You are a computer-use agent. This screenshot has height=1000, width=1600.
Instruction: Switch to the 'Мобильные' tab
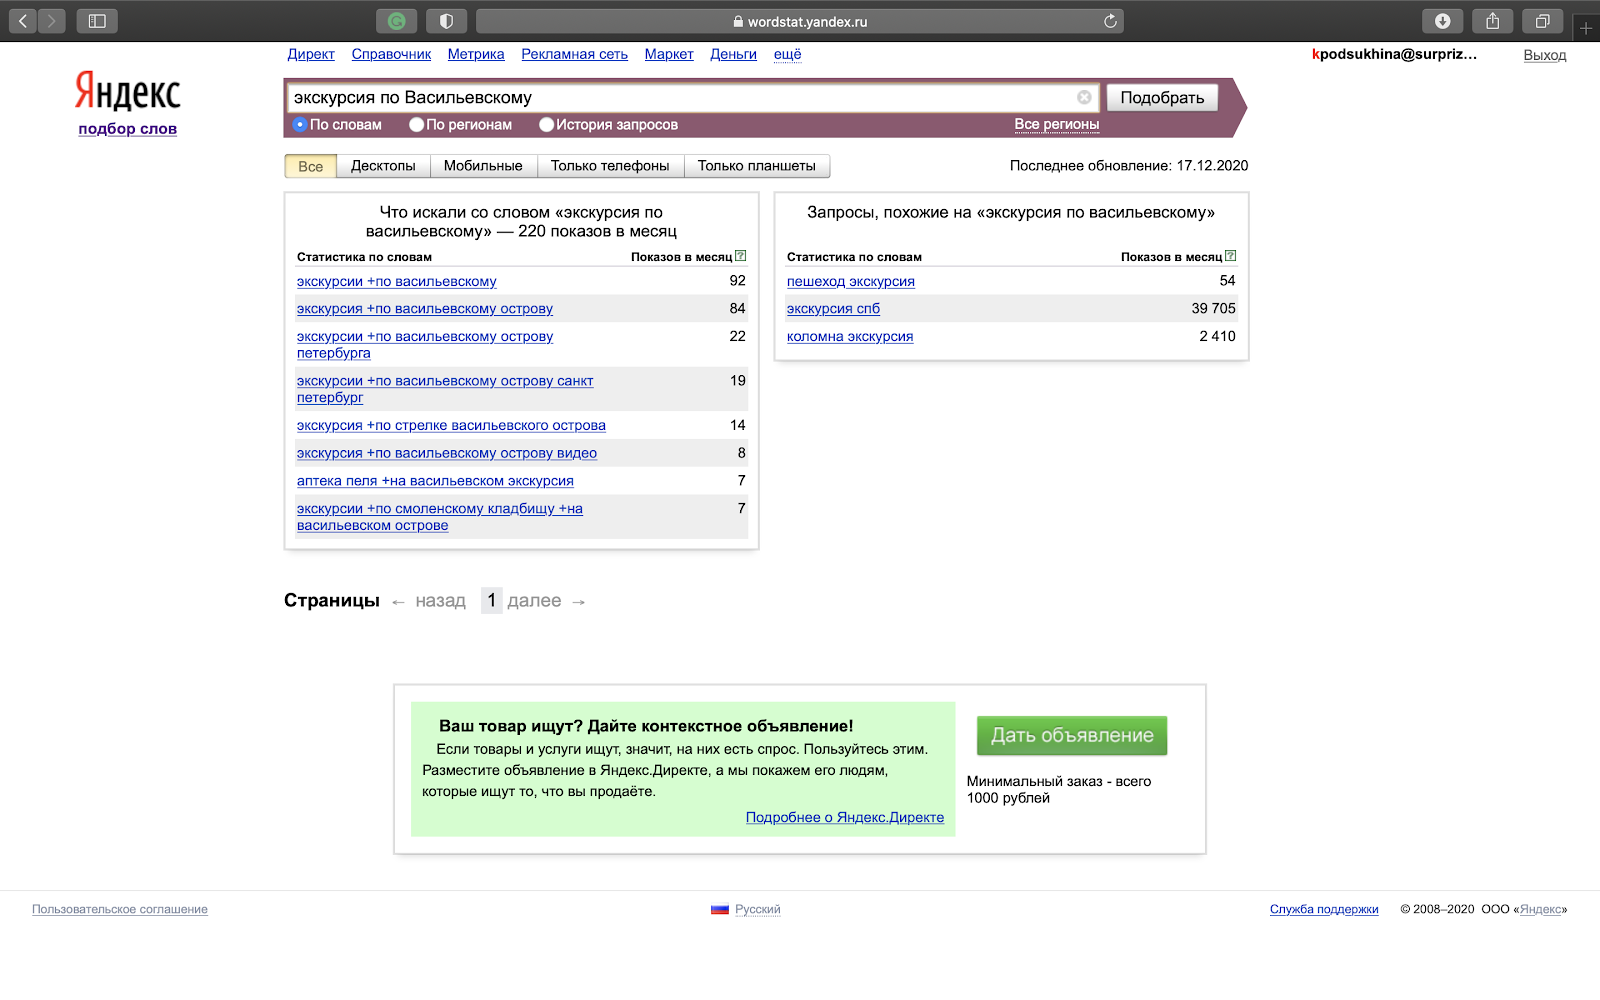pyautogui.click(x=483, y=166)
